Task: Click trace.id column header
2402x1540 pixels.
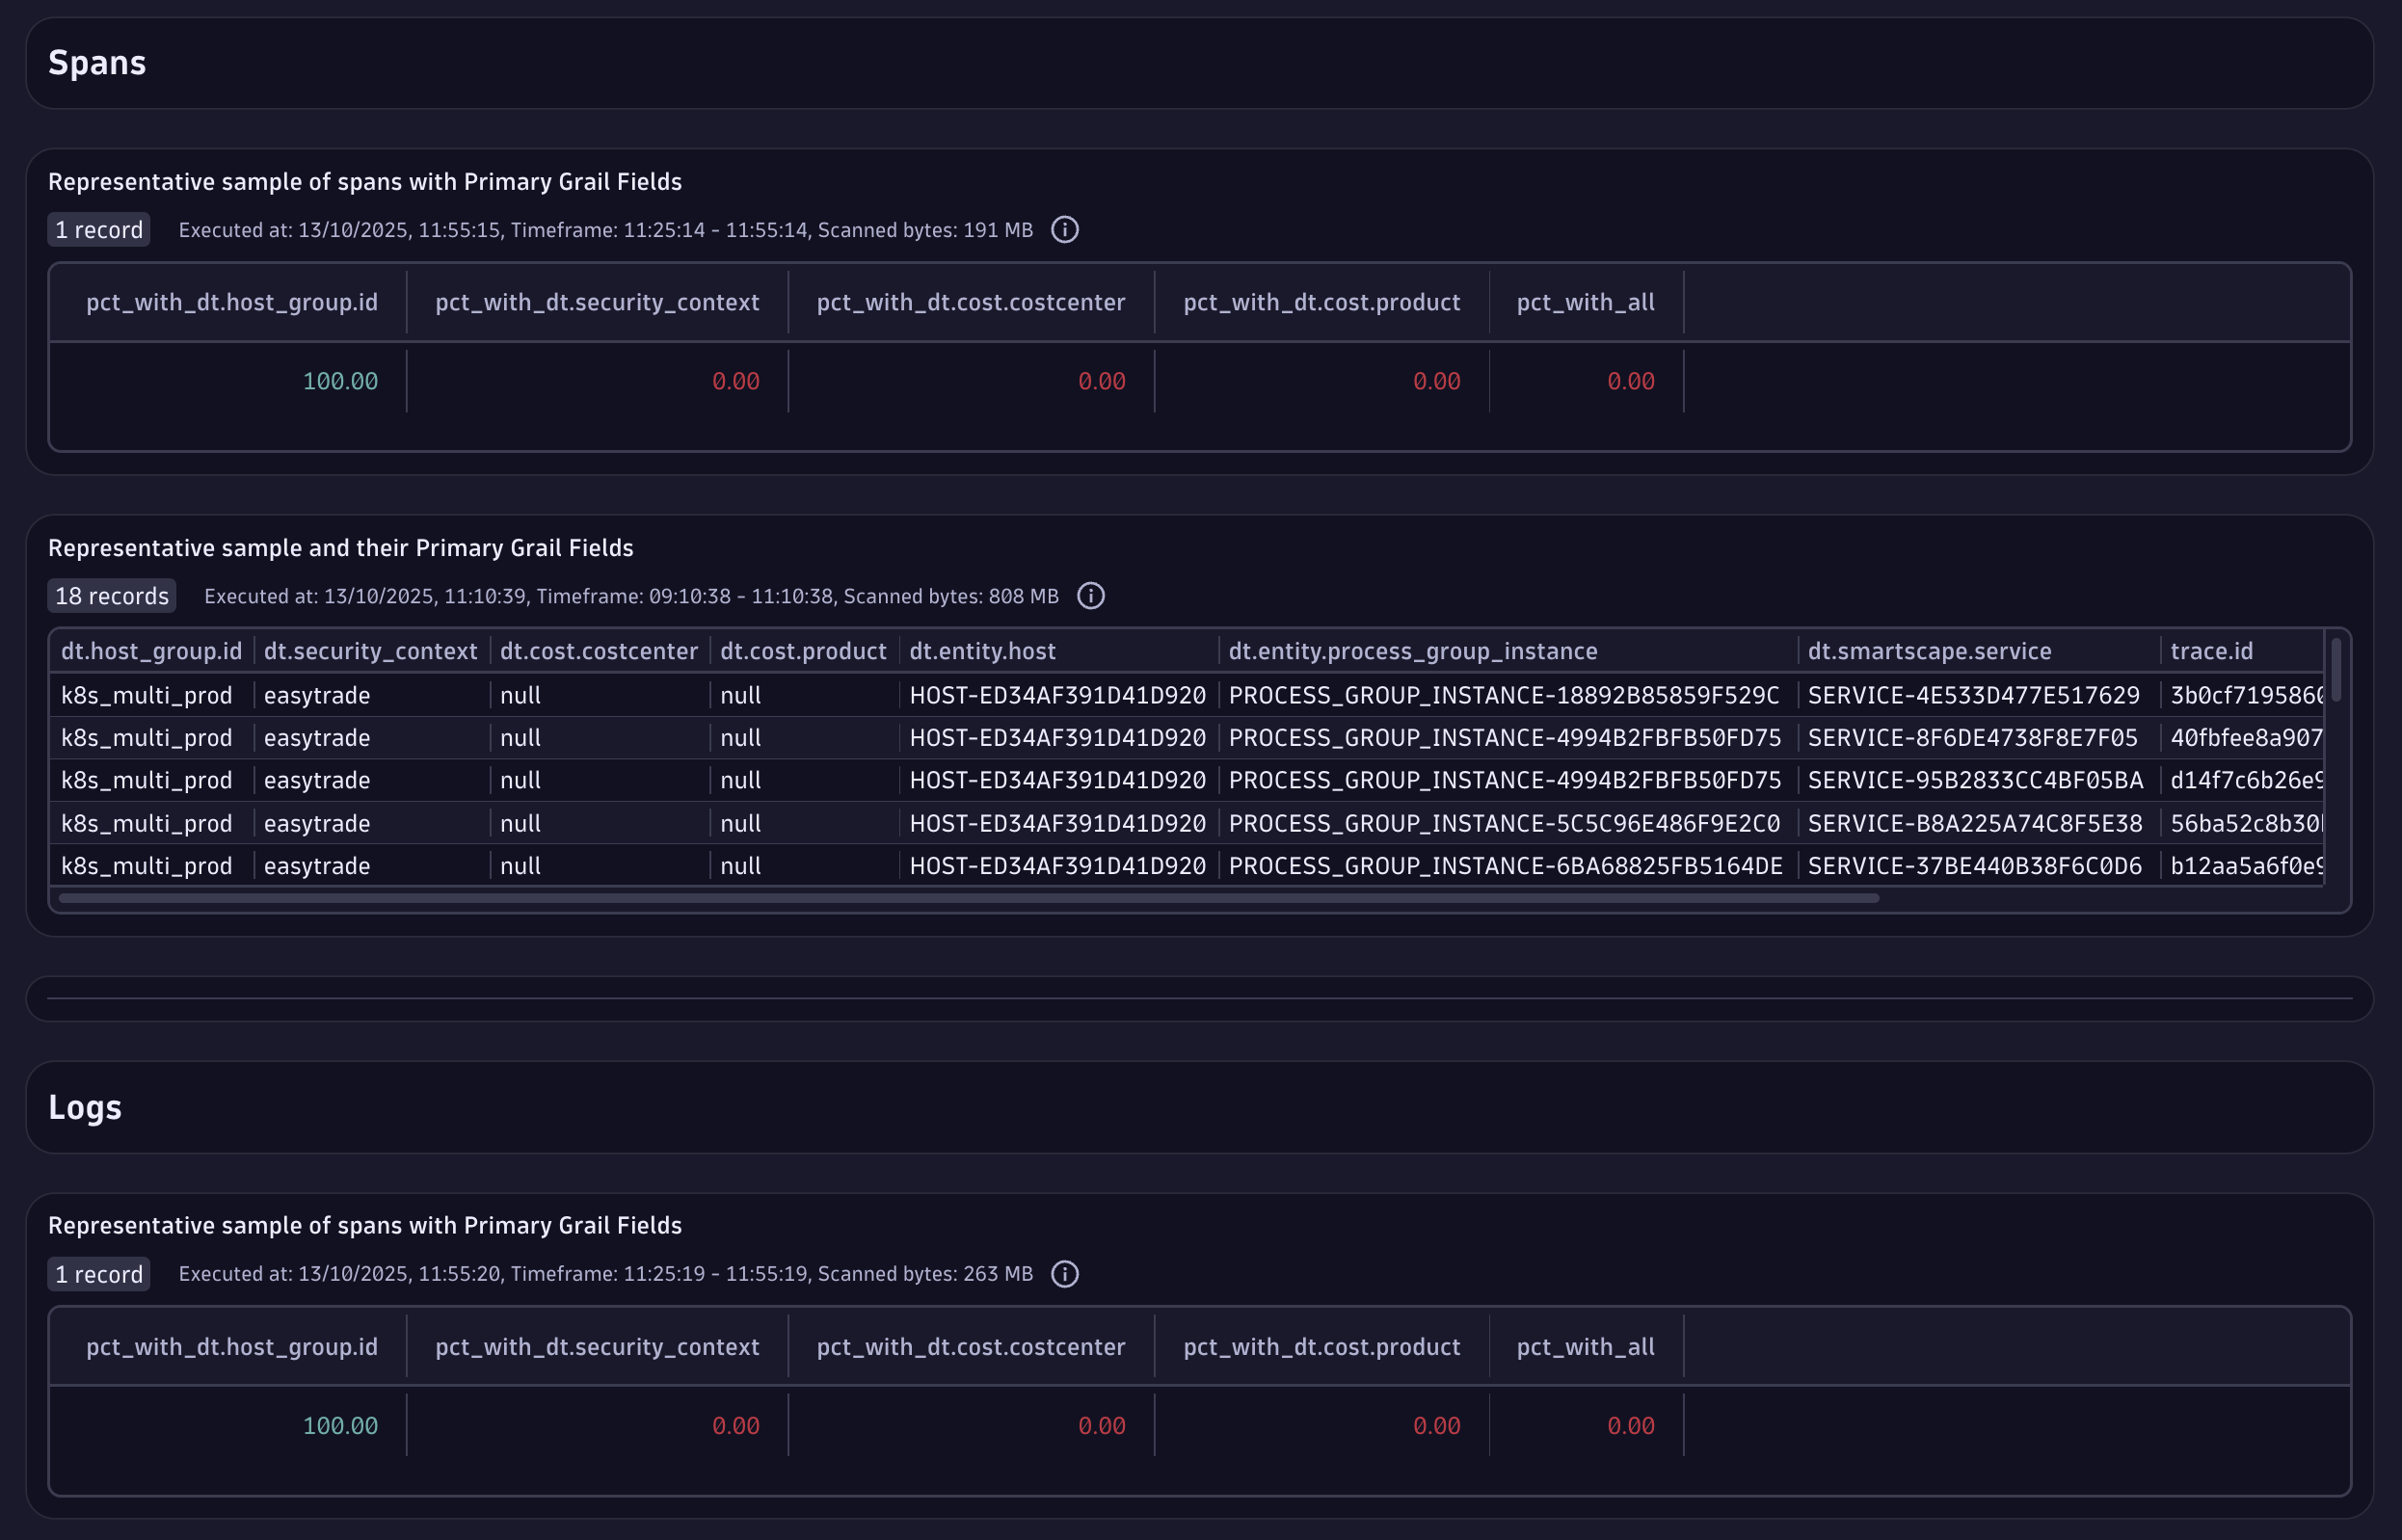Action: coord(2211,651)
